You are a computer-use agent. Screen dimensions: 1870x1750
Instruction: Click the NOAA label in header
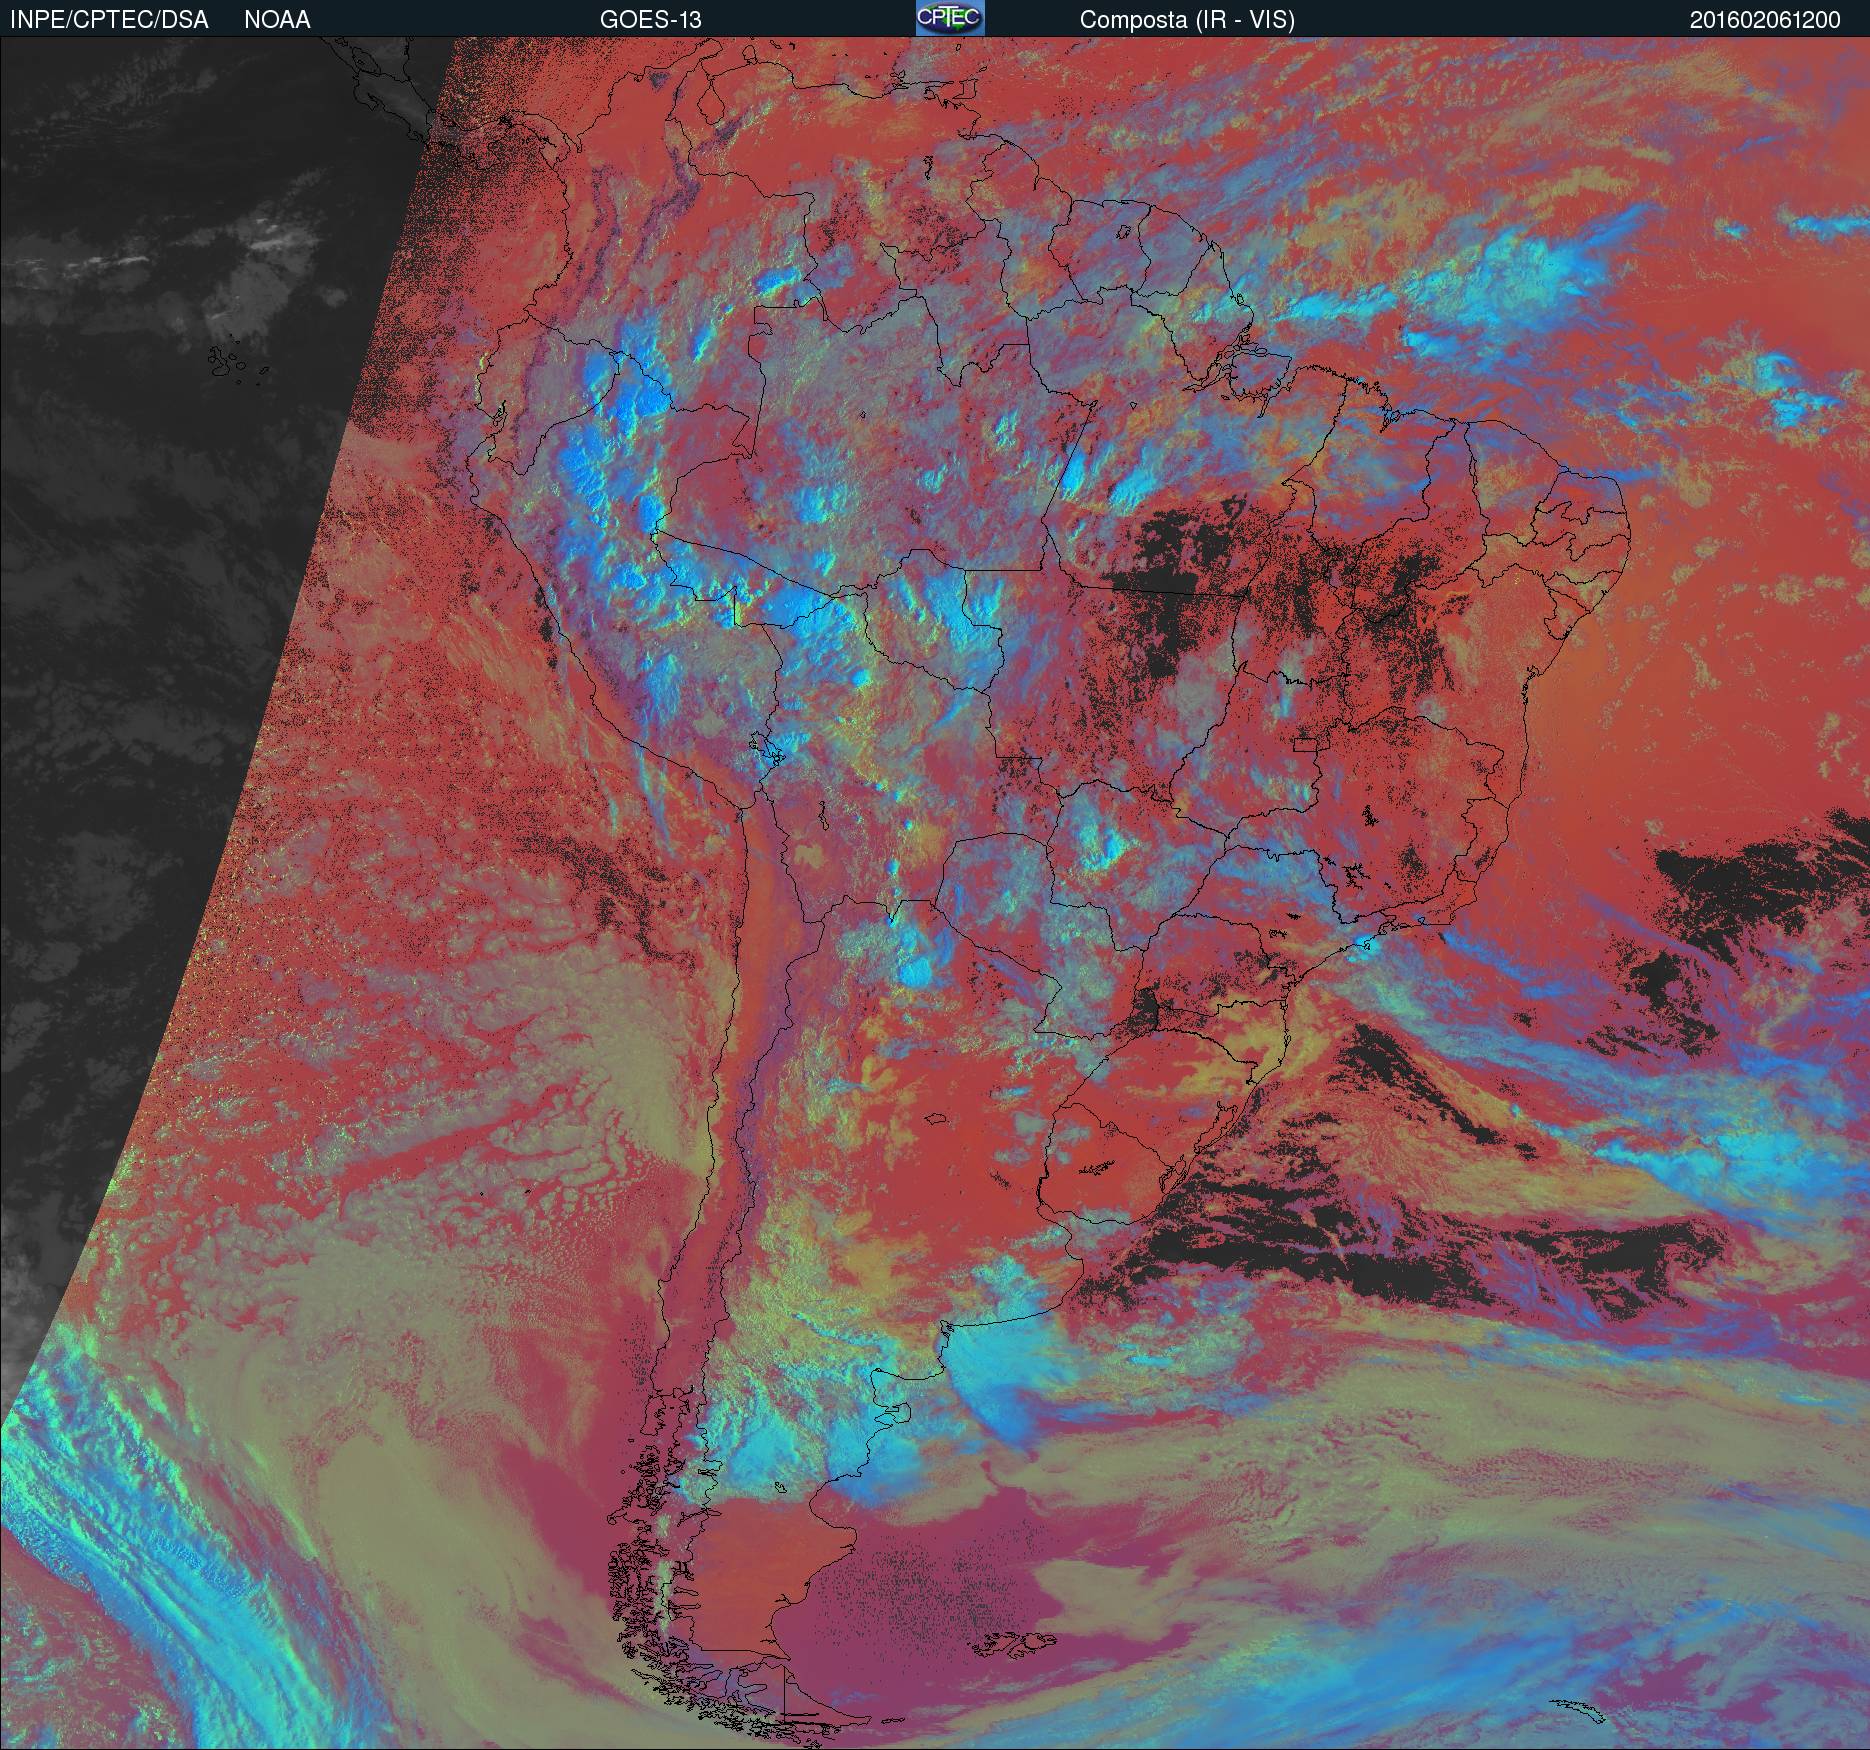(277, 20)
